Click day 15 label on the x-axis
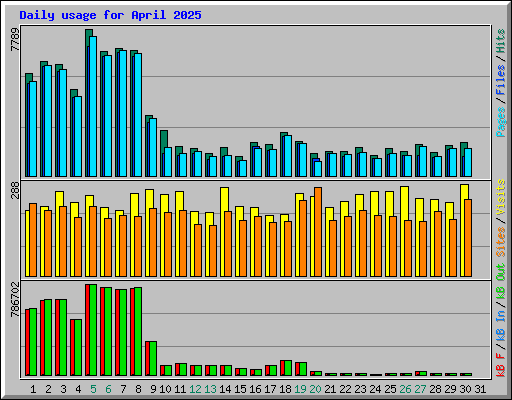 240,389
